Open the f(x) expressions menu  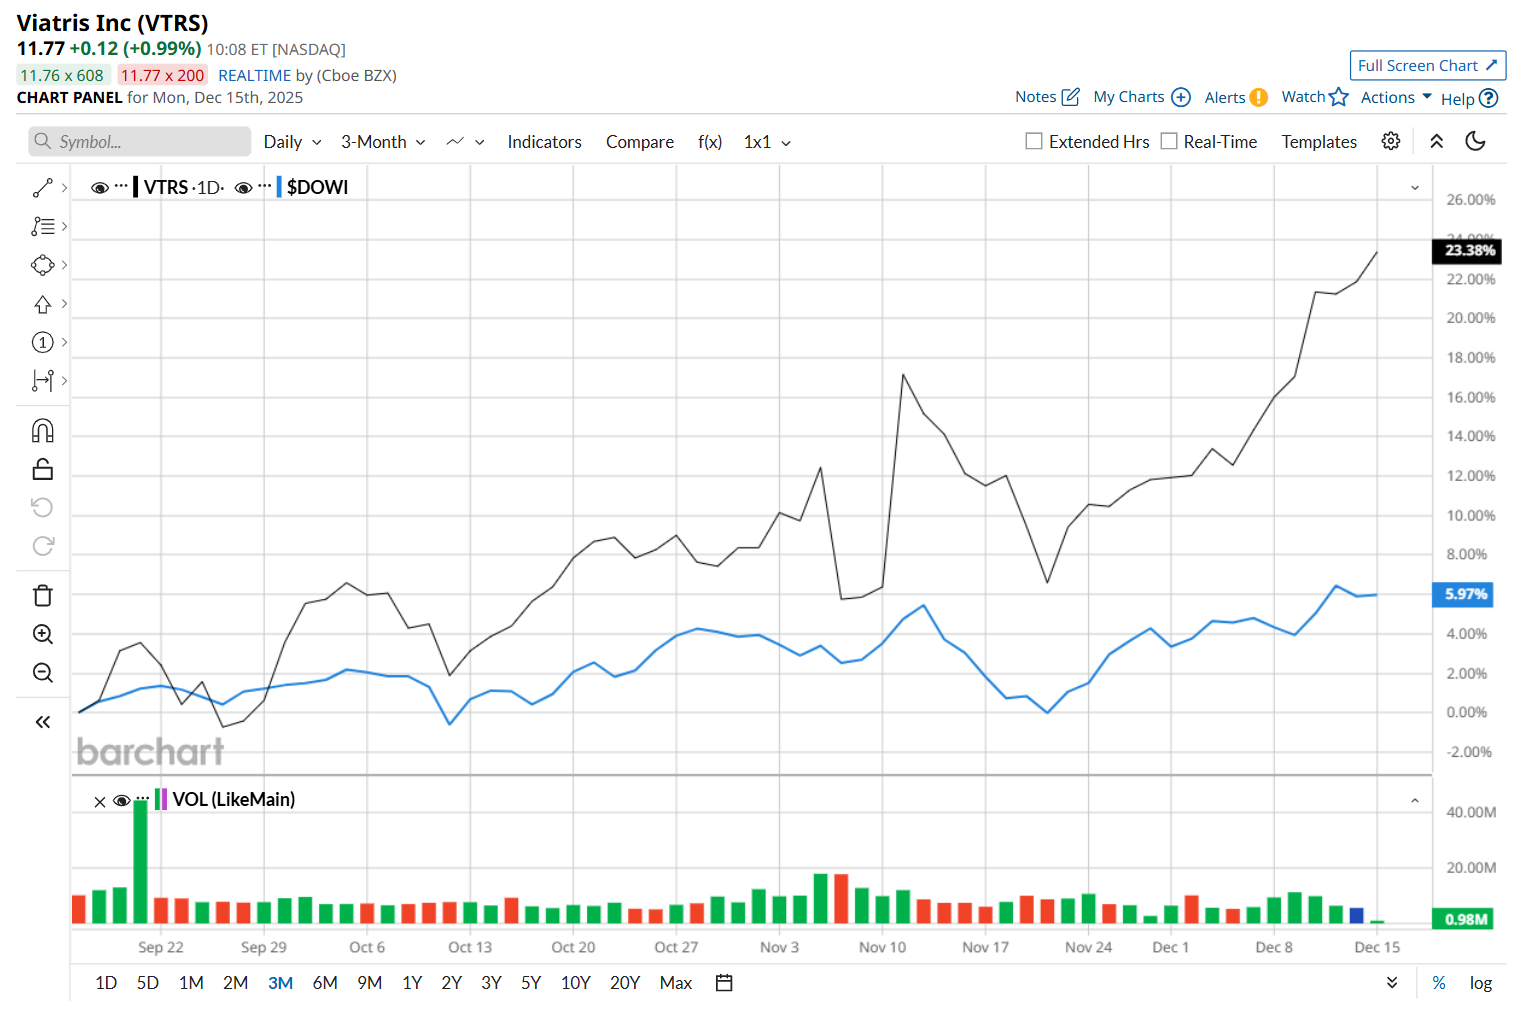tap(710, 142)
